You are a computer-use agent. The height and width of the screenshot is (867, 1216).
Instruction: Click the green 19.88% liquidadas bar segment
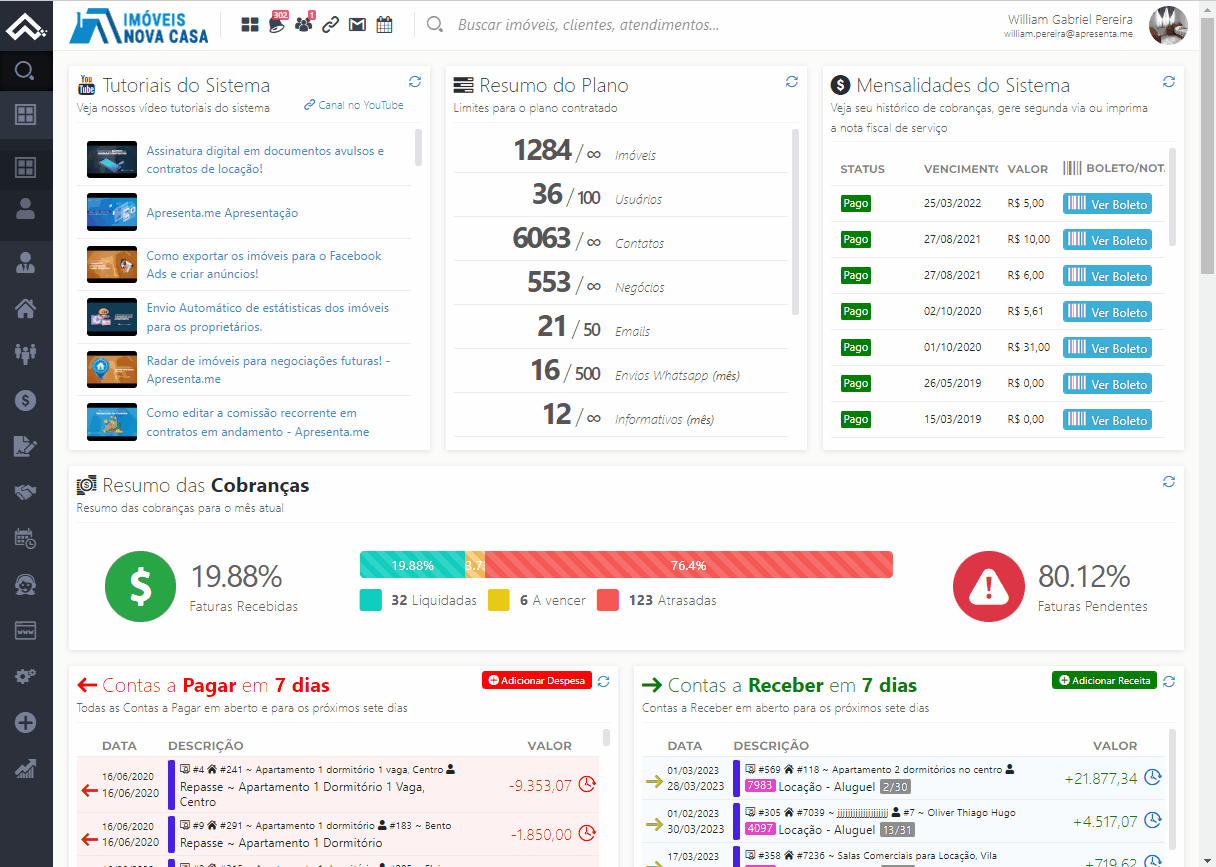point(413,565)
